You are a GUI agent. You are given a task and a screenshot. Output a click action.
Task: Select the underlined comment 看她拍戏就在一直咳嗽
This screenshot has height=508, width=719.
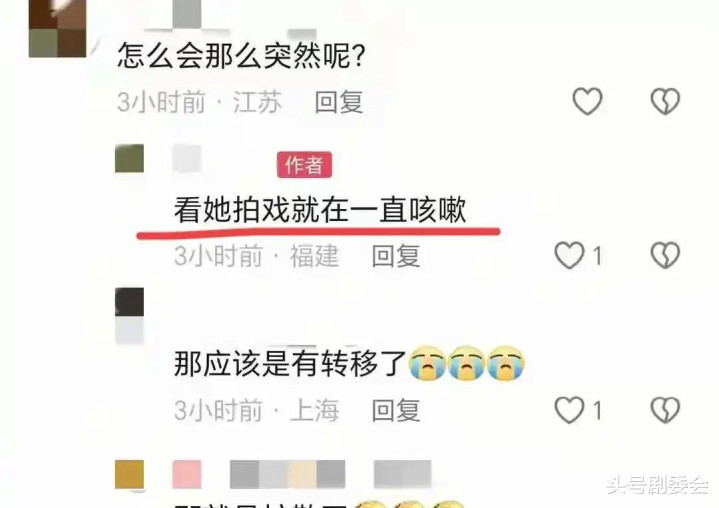pyautogui.click(x=320, y=210)
